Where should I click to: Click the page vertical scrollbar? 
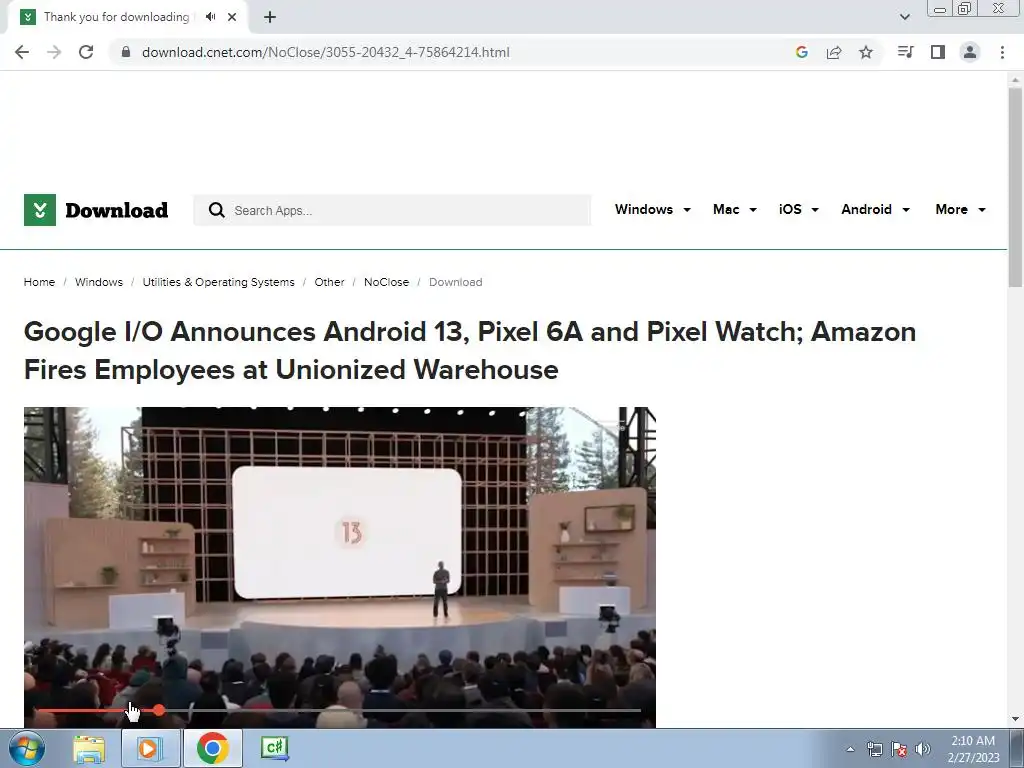click(x=1015, y=188)
